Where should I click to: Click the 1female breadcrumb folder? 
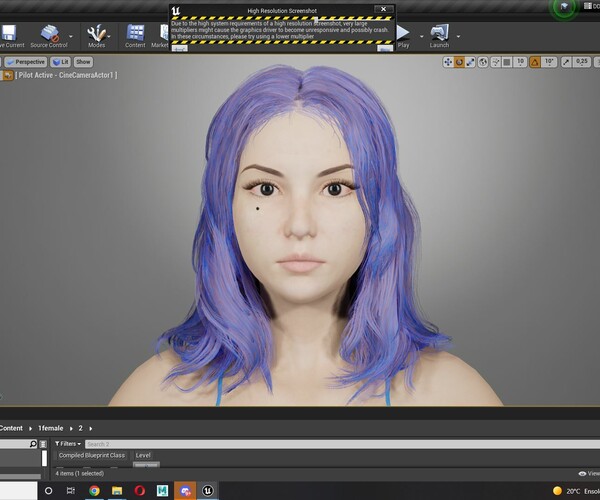pyautogui.click(x=50, y=428)
